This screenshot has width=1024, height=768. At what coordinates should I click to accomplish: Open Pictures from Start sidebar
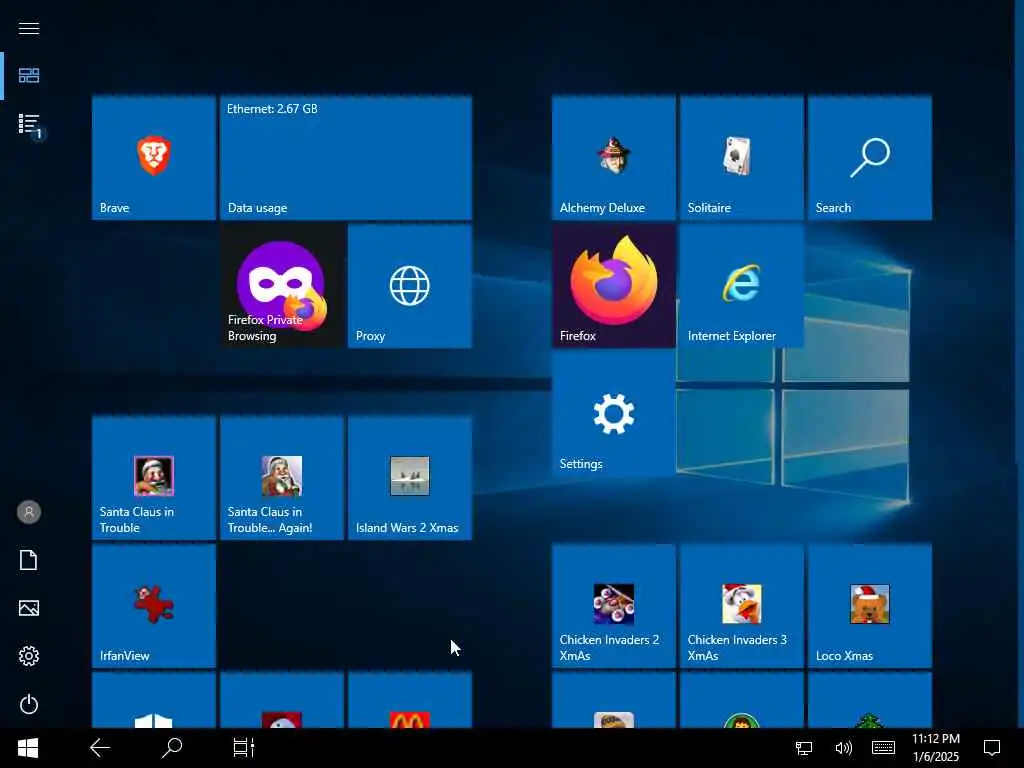(29, 608)
